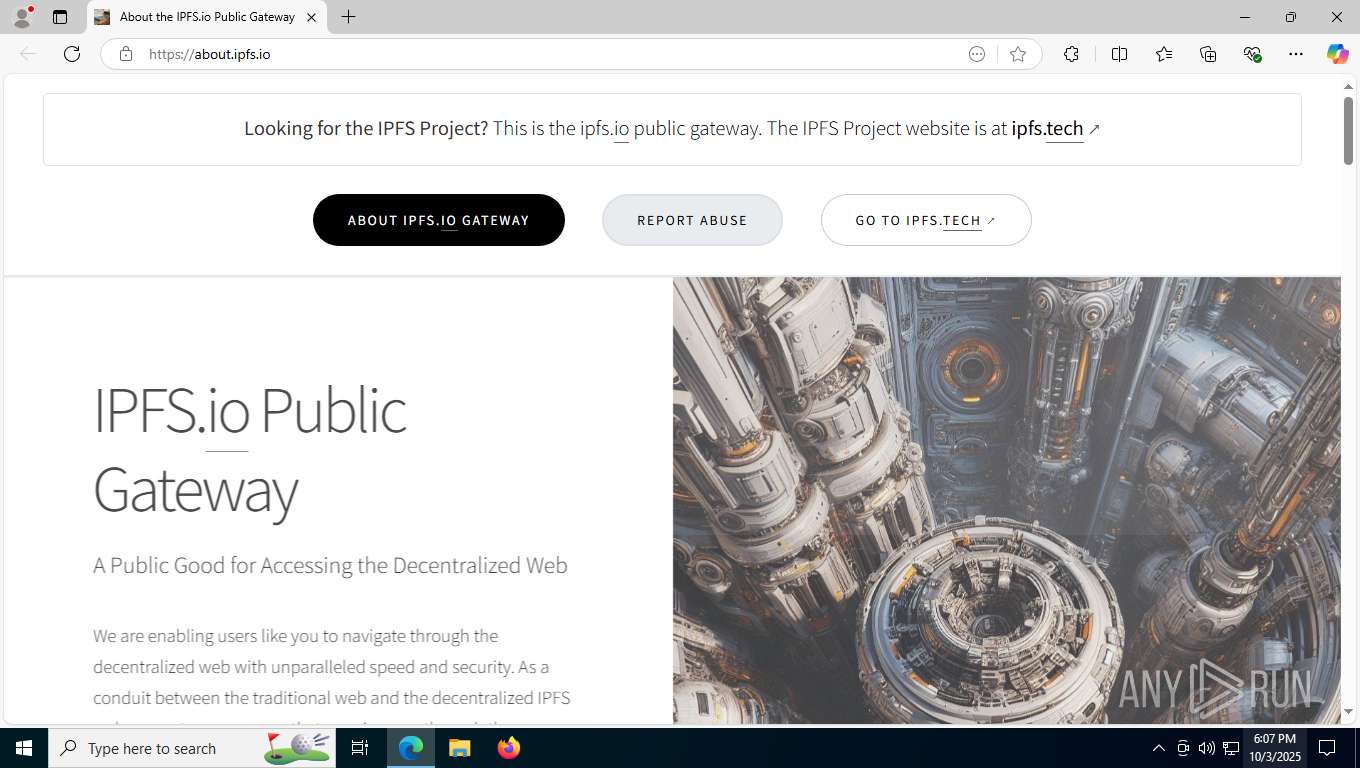This screenshot has height=768, width=1360.
Task: Click the IPFS.io Public Gateway heading
Action: click(249, 449)
